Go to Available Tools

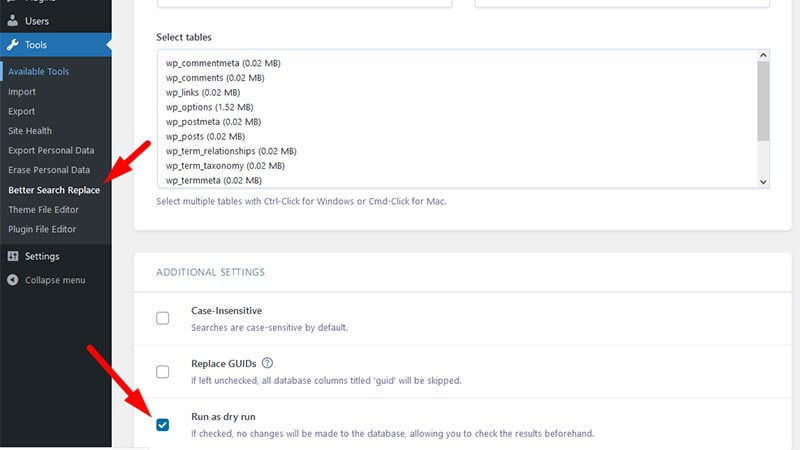(x=38, y=71)
